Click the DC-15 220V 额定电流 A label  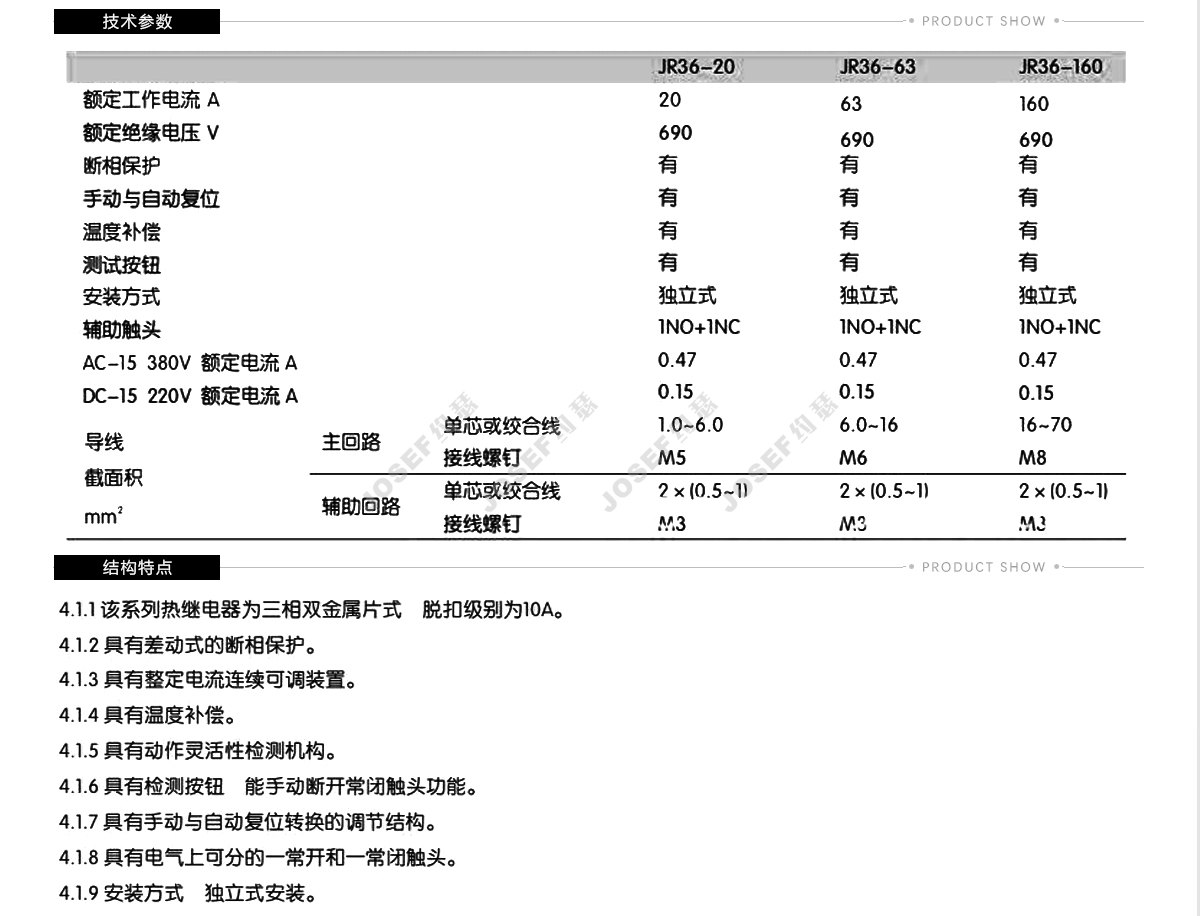(190, 396)
